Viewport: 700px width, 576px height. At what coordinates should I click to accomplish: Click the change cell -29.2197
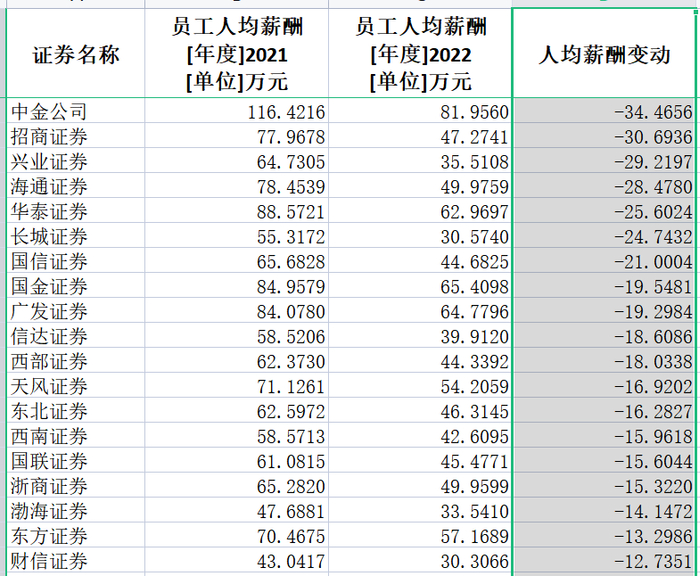(x=604, y=160)
